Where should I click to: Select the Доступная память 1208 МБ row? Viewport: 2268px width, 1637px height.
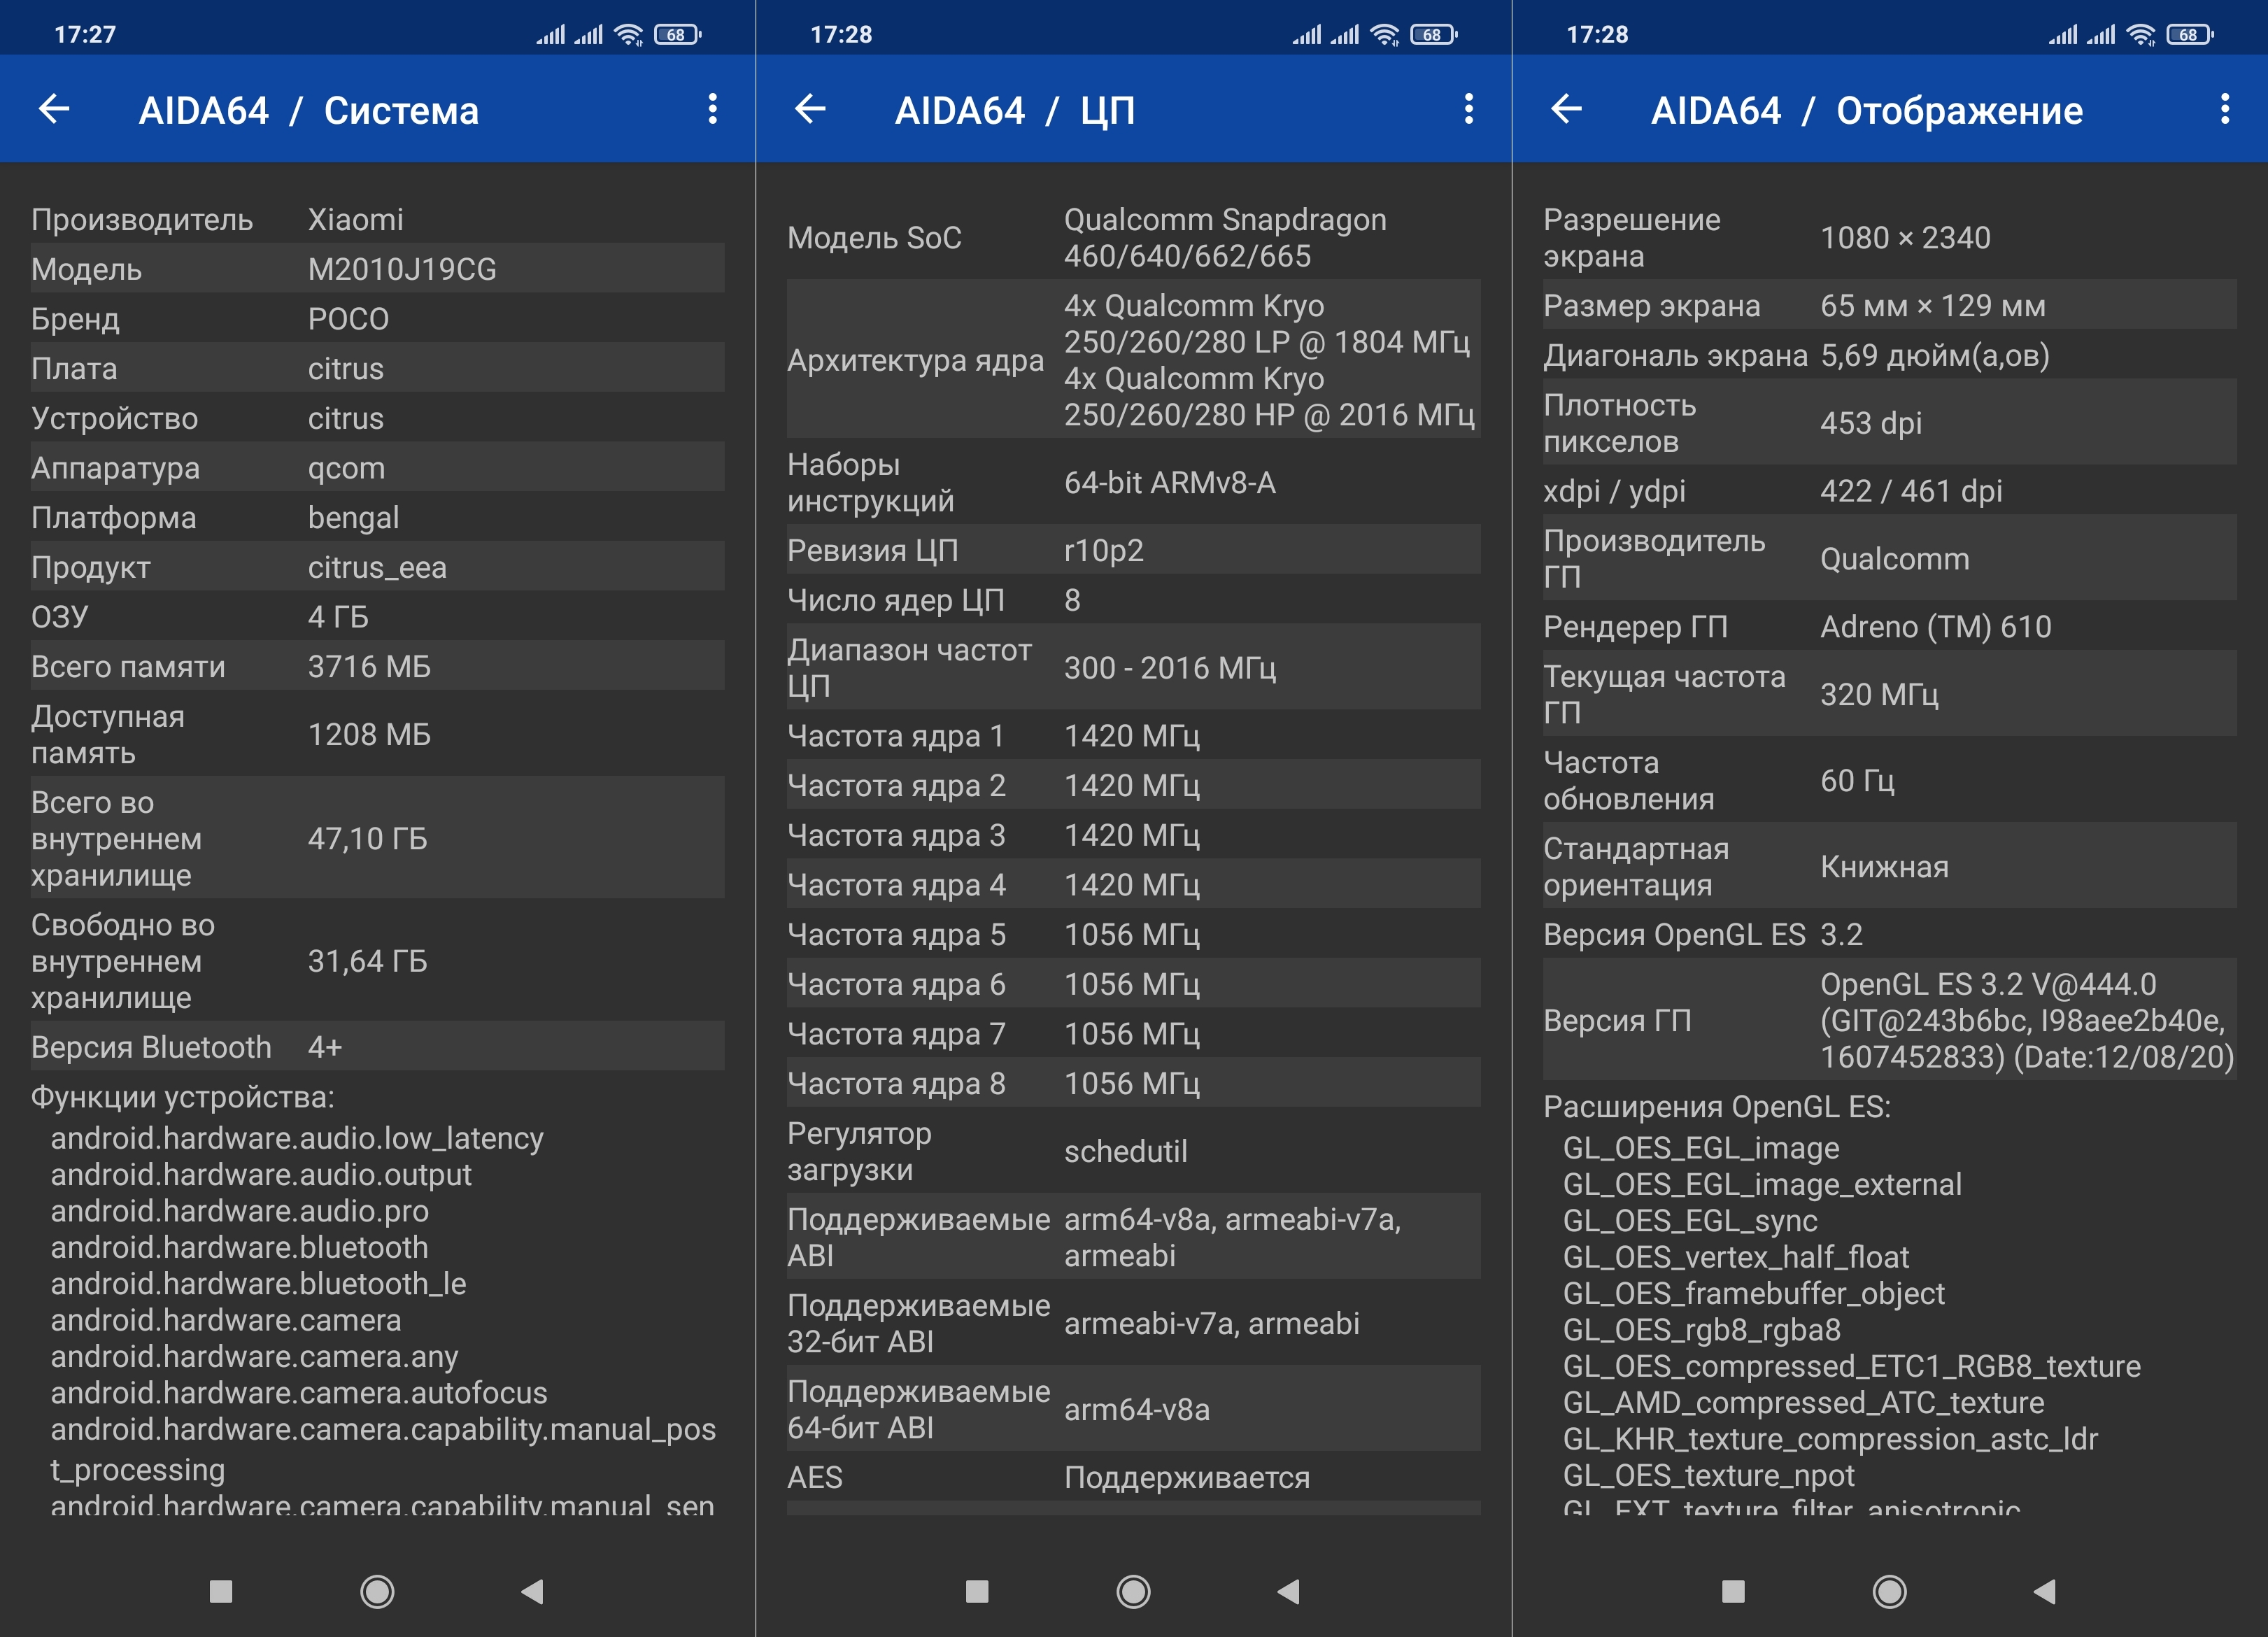(377, 734)
